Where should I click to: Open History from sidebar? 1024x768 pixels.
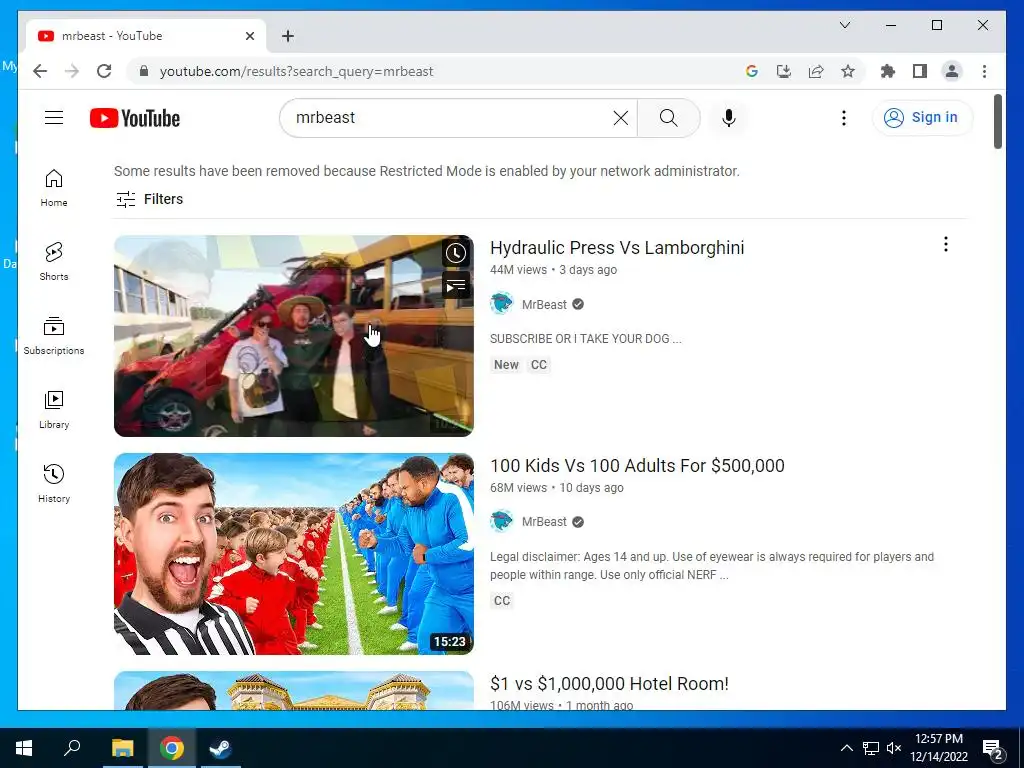[54, 483]
